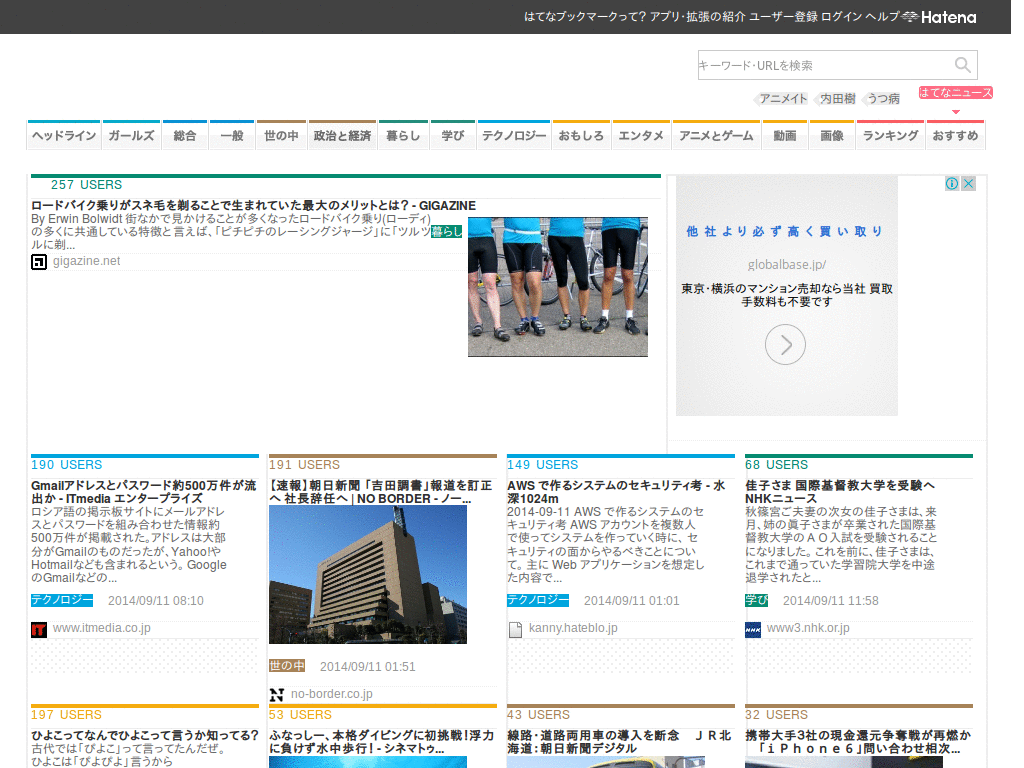Click the ad's circular arrow button

click(785, 344)
